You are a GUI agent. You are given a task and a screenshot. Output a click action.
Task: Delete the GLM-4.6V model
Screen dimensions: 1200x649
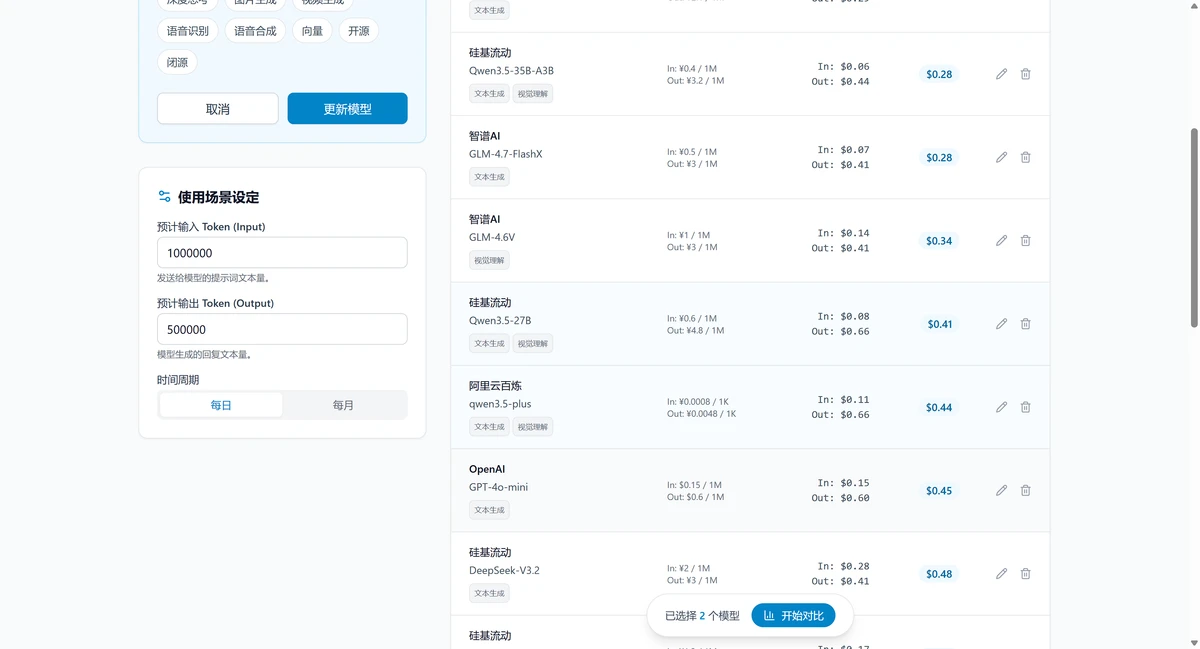click(1025, 240)
